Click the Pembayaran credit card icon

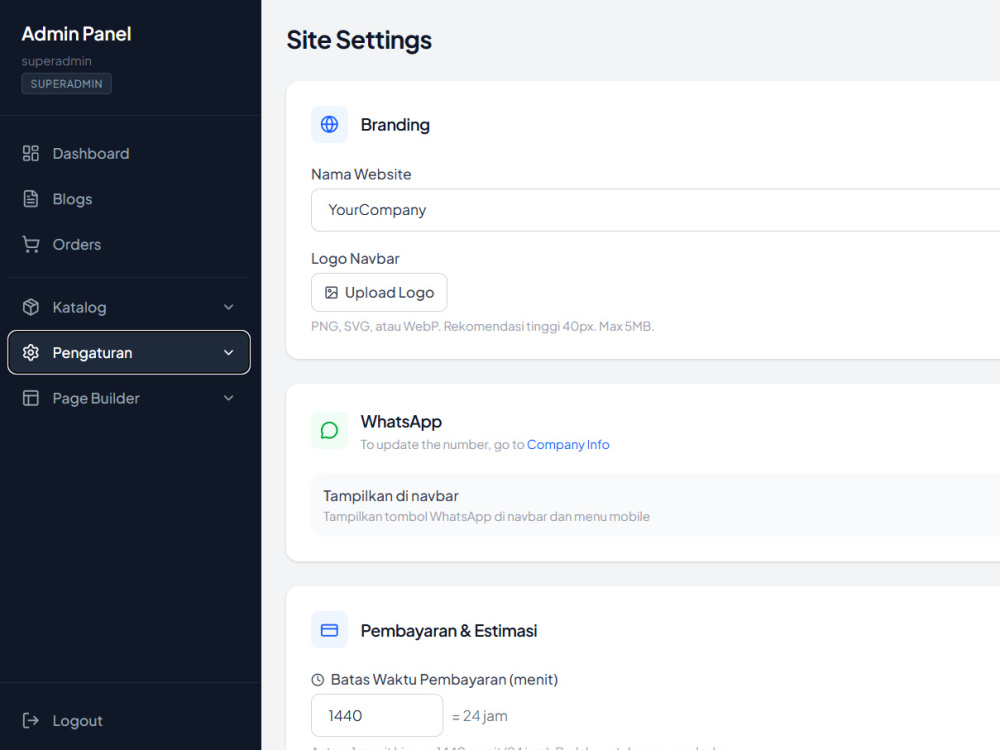click(x=329, y=630)
